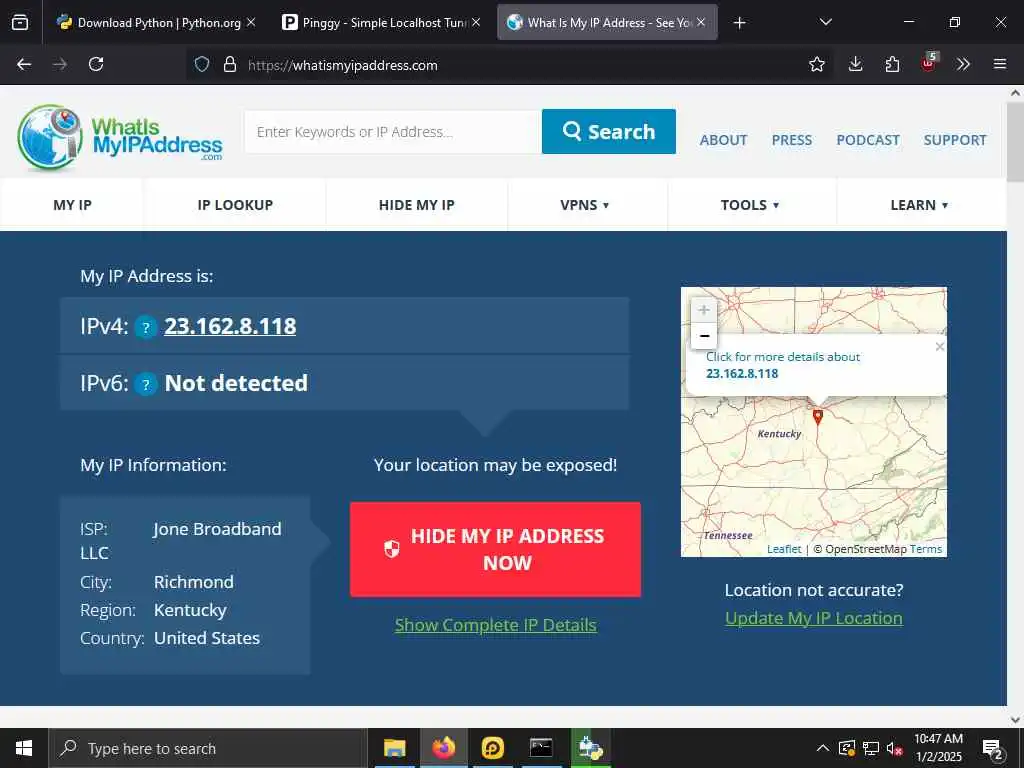List all tabs dropdown arrow
The width and height of the screenshot is (1024, 768).
825,22
